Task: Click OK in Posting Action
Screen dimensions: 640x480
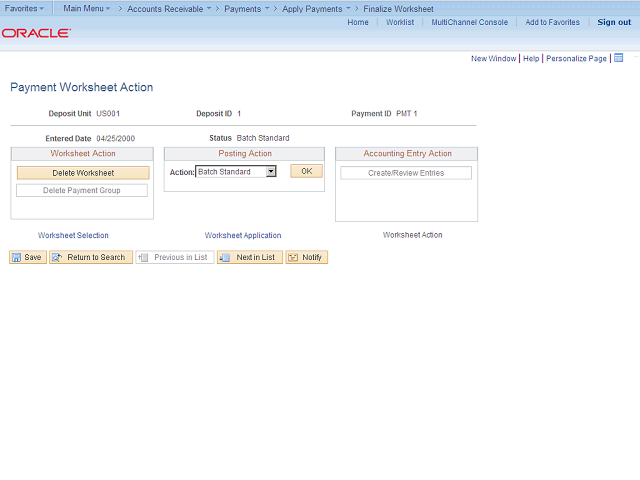Action: coord(307,171)
